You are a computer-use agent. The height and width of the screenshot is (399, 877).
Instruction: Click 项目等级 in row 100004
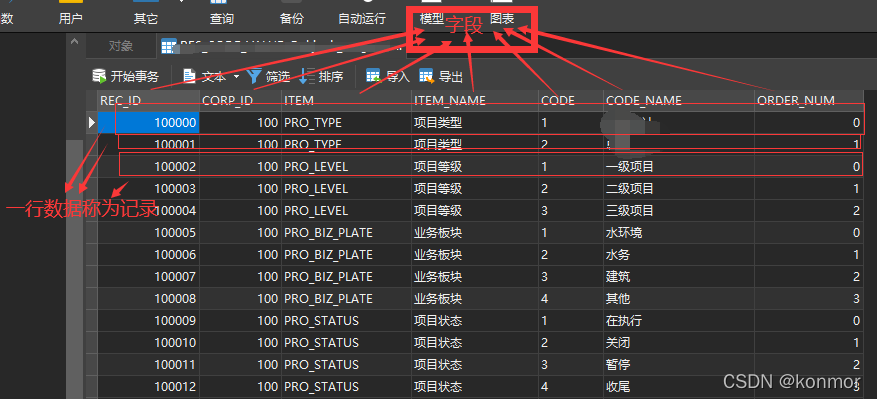438,210
